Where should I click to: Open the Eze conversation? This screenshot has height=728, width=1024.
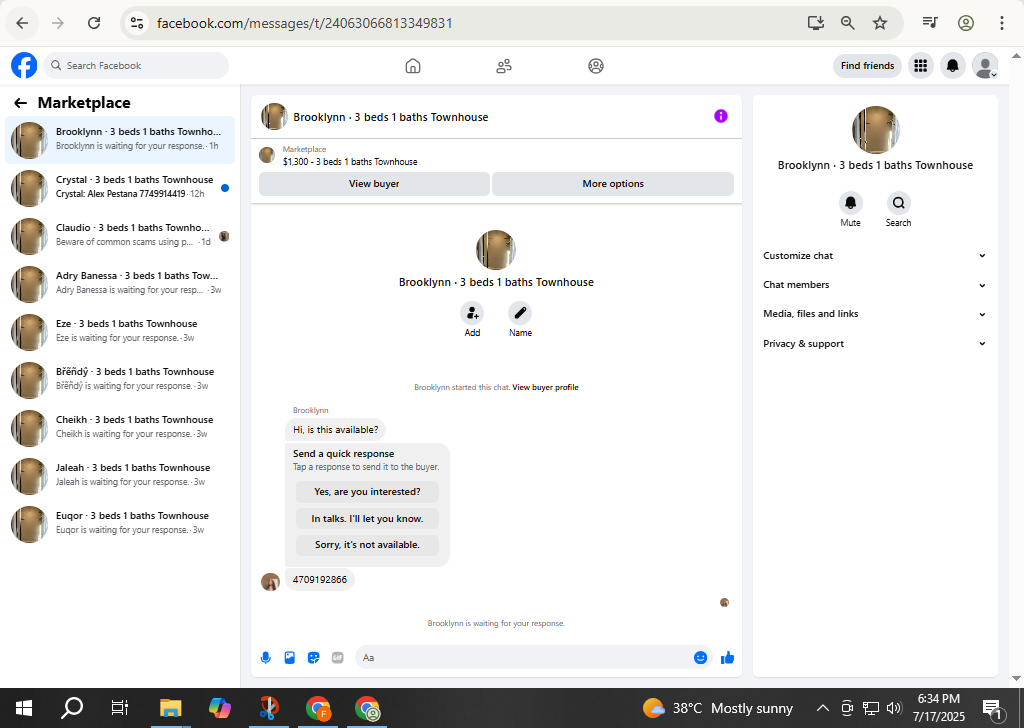click(x=120, y=332)
